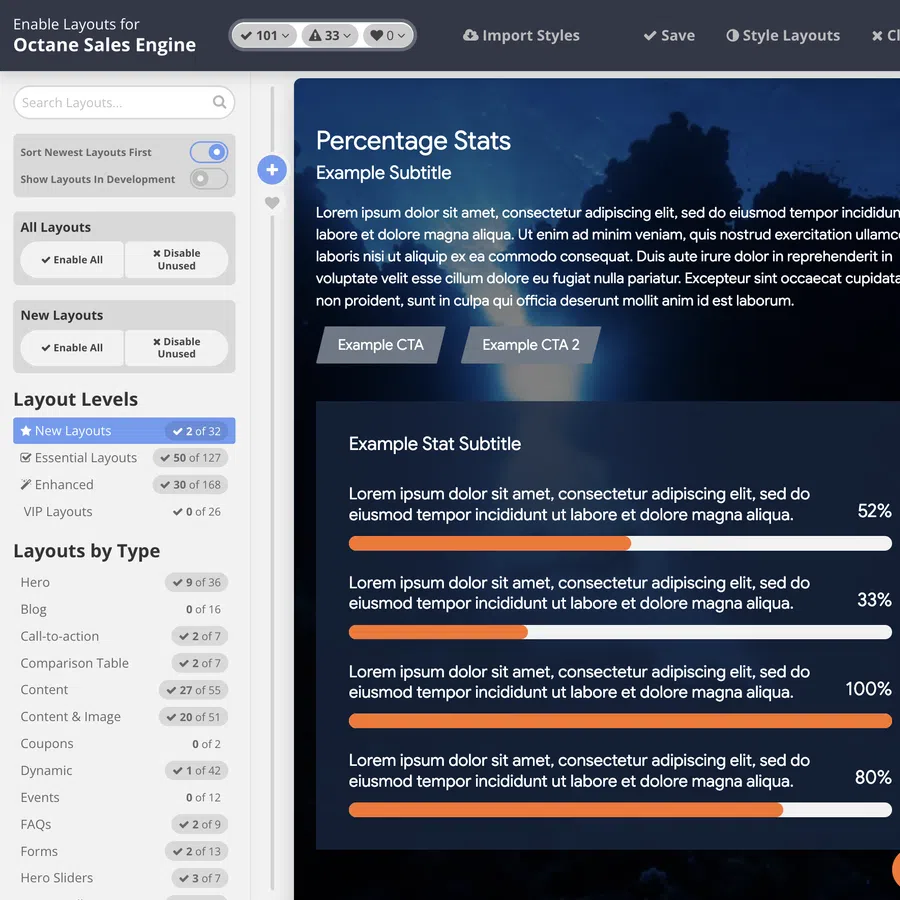Click the 100% progress bar
Screen dimensions: 900x900
point(620,721)
